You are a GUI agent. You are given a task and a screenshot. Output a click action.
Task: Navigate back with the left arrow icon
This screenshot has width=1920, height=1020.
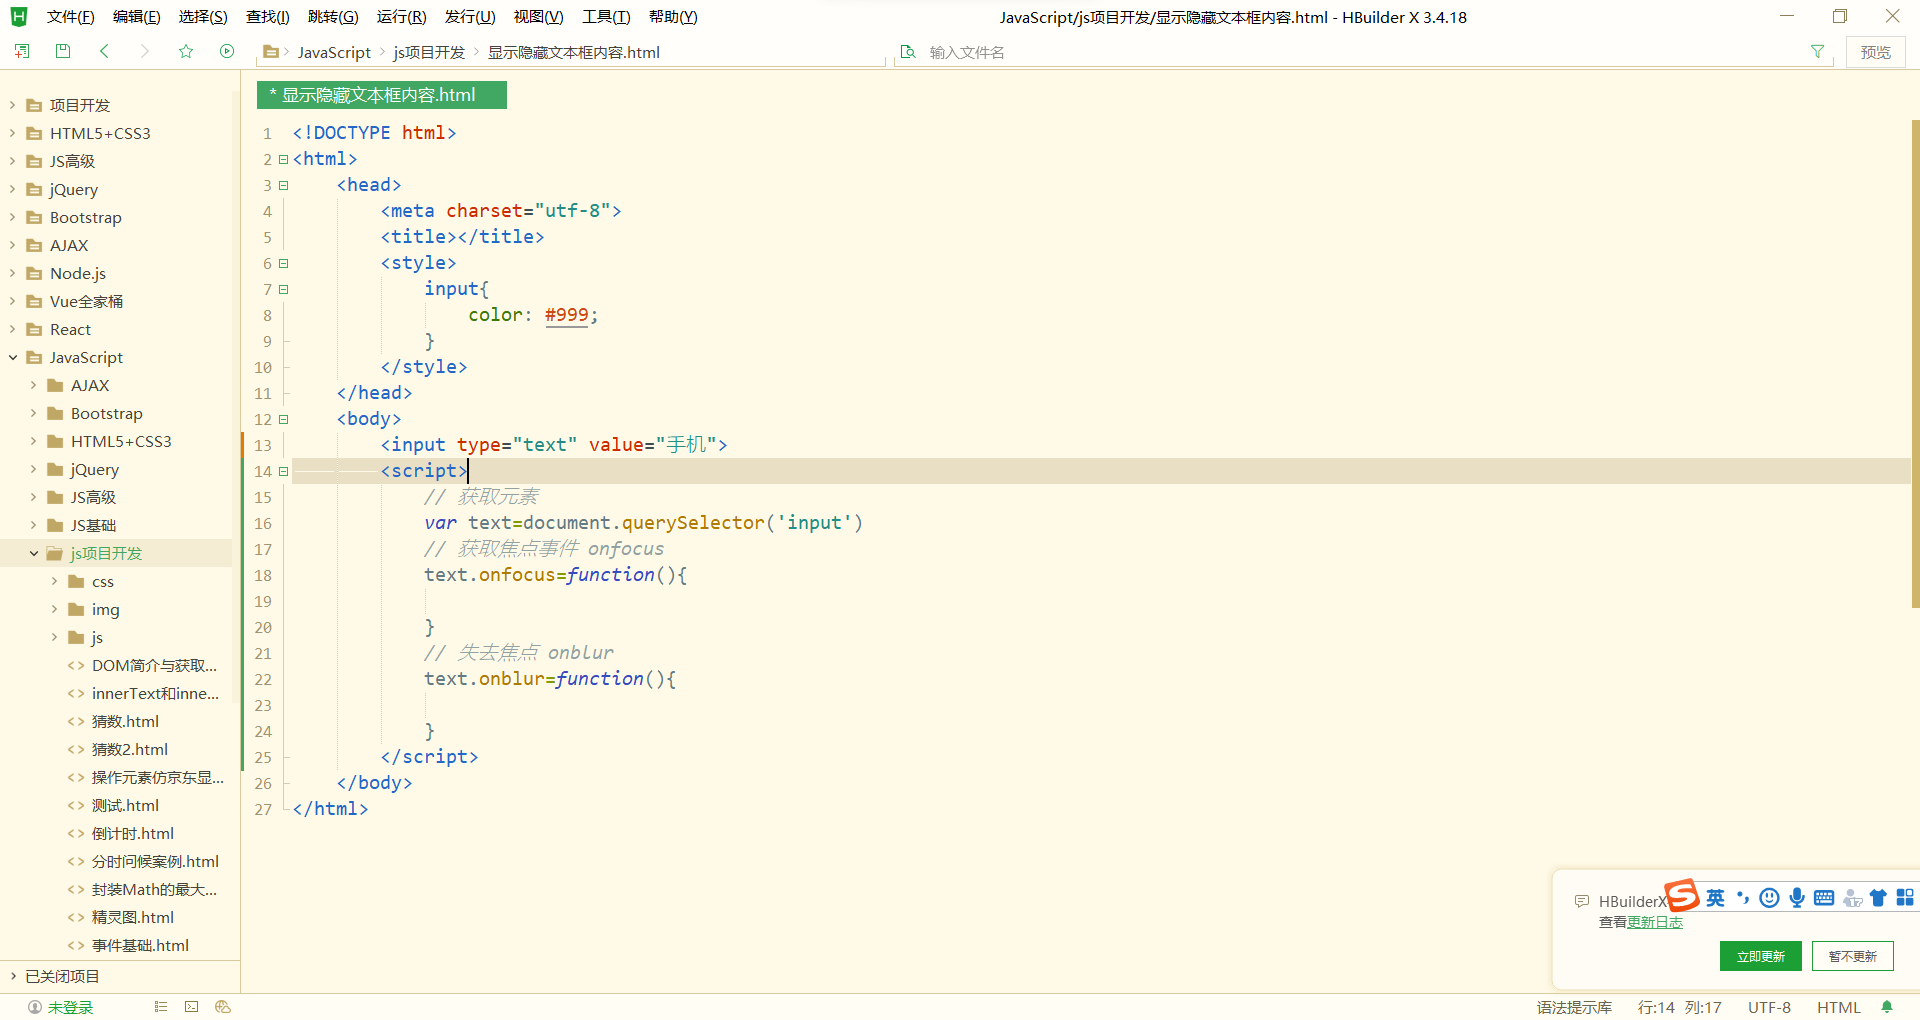click(104, 51)
